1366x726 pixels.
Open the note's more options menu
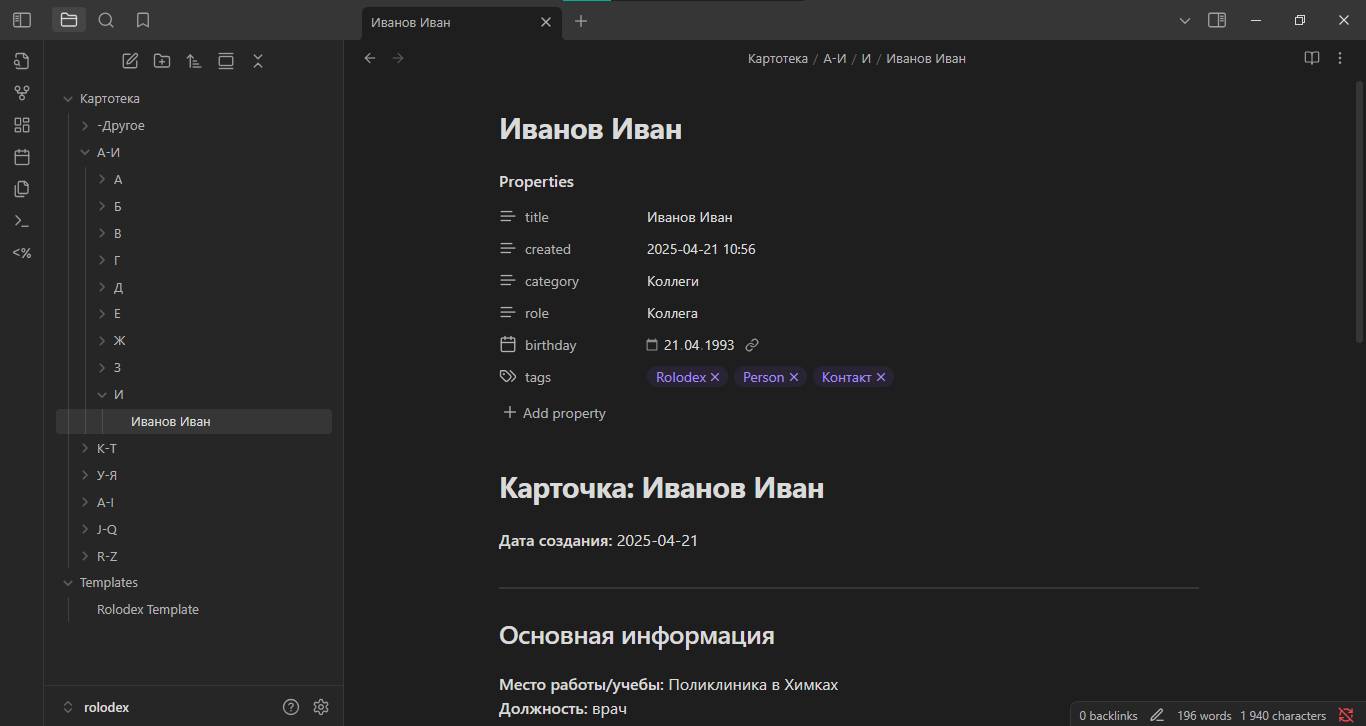(x=1340, y=58)
